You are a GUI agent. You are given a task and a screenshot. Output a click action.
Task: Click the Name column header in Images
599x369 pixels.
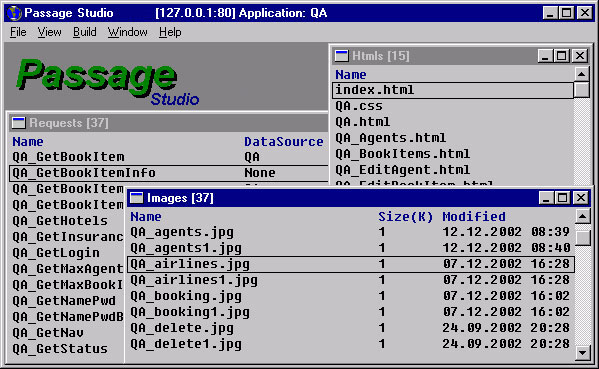click(x=146, y=217)
